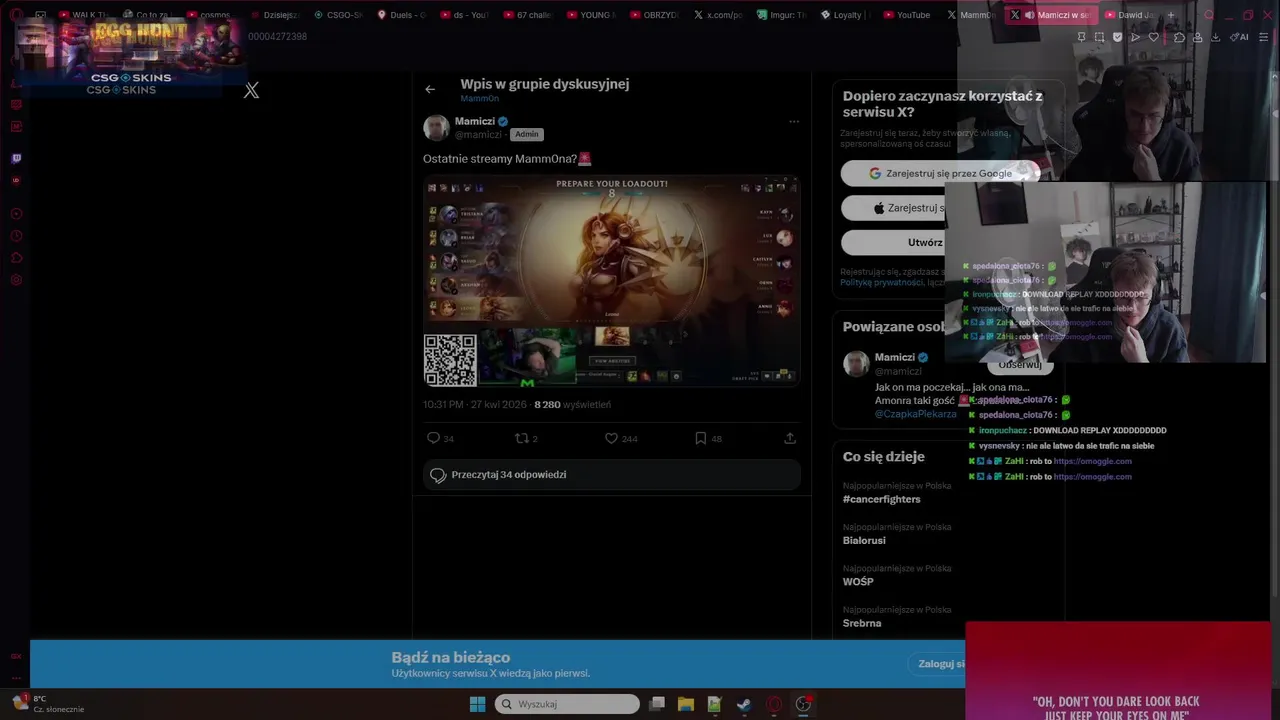
Task: Open trending topic 'WOŚP'
Action: pyautogui.click(x=858, y=582)
